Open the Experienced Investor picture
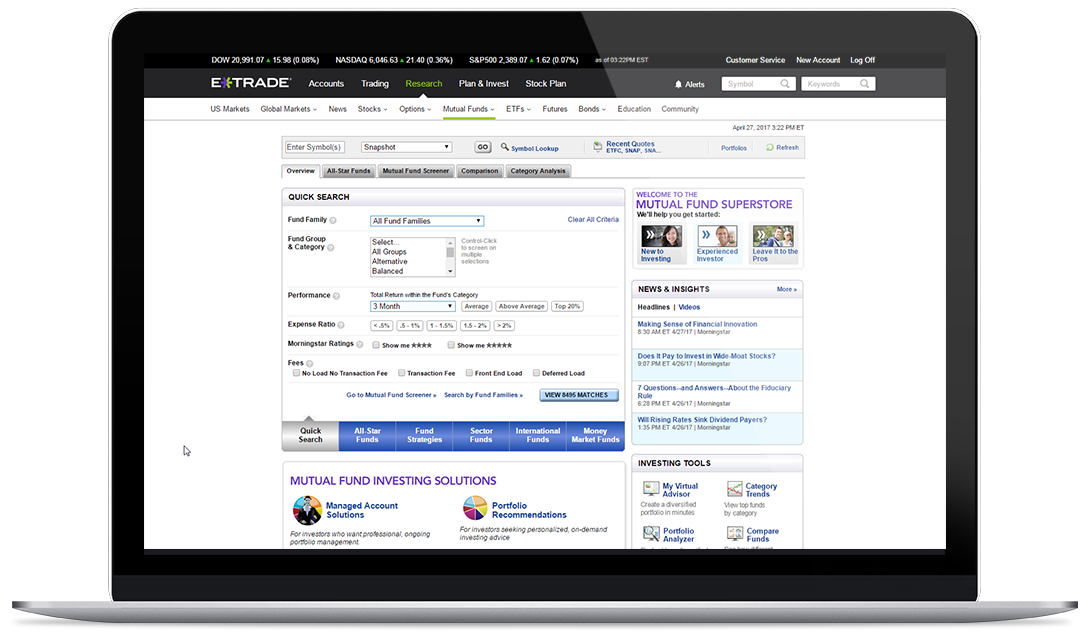 click(717, 236)
